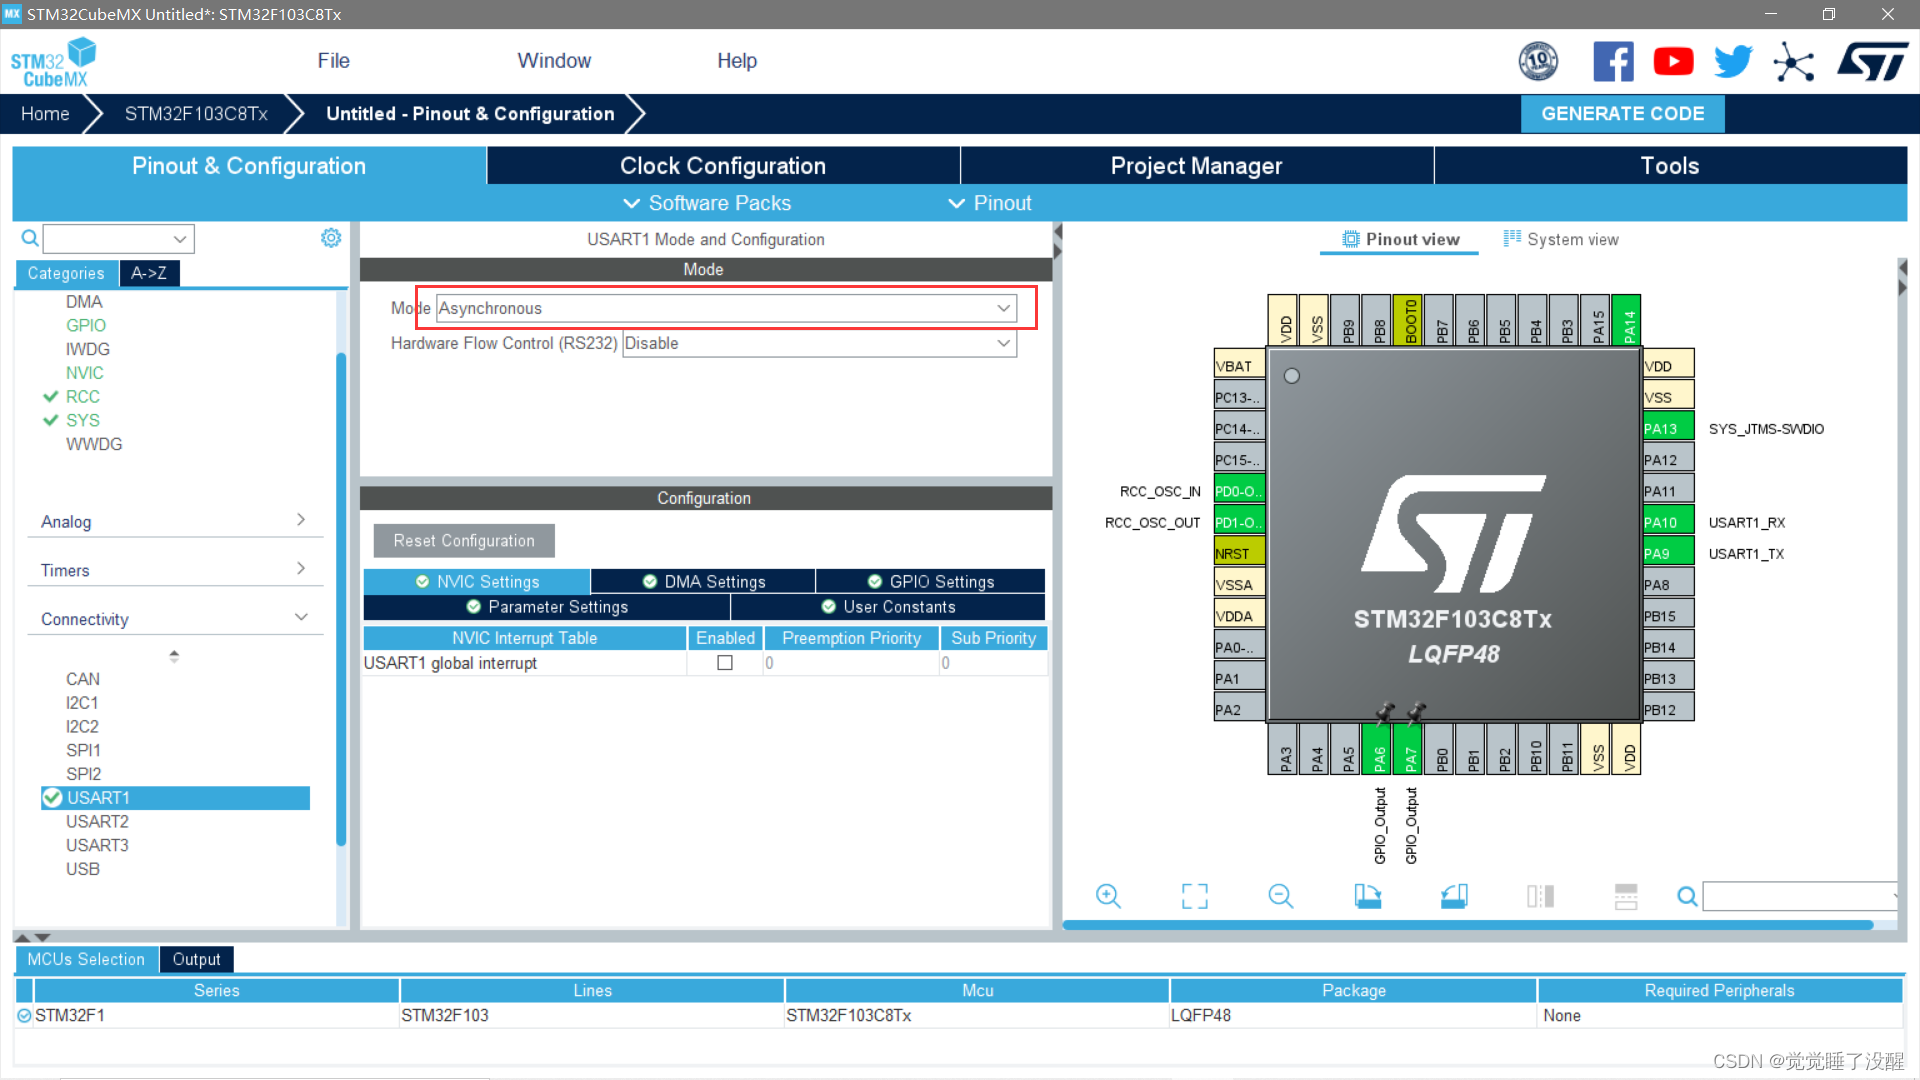Viewport: 1920px width, 1080px height.
Task: Select RCC in the system core list
Action: click(83, 397)
